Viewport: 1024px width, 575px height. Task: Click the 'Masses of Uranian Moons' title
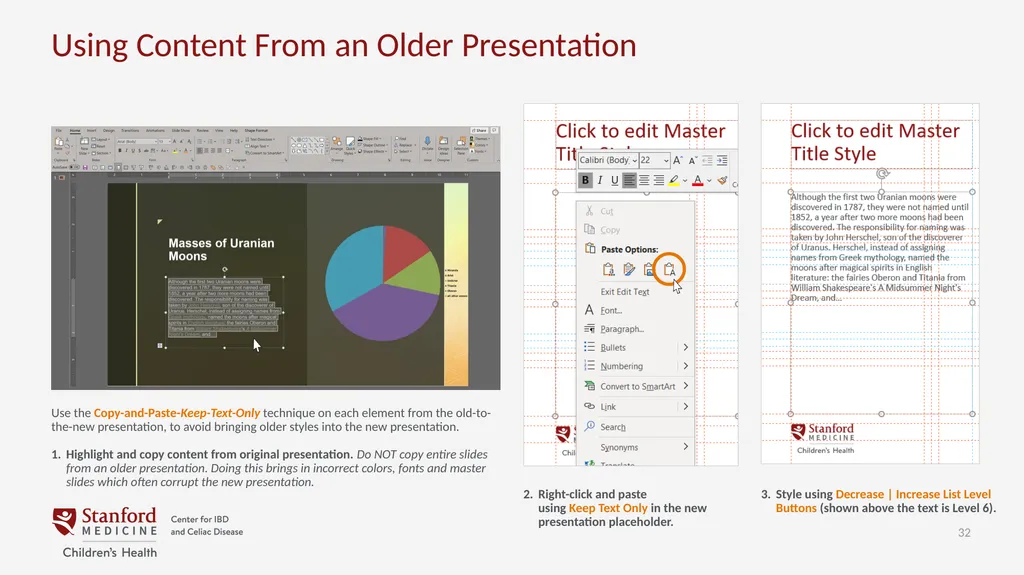[x=221, y=250]
